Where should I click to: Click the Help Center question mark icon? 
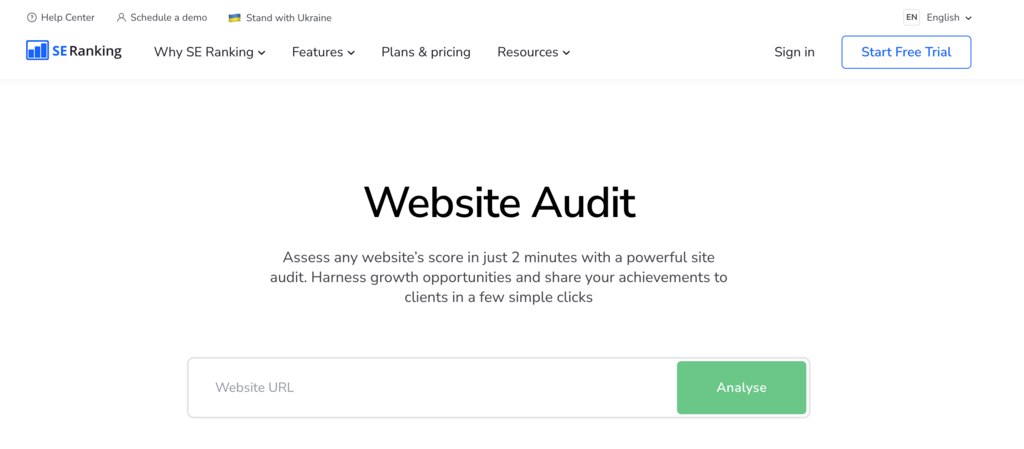click(x=32, y=18)
